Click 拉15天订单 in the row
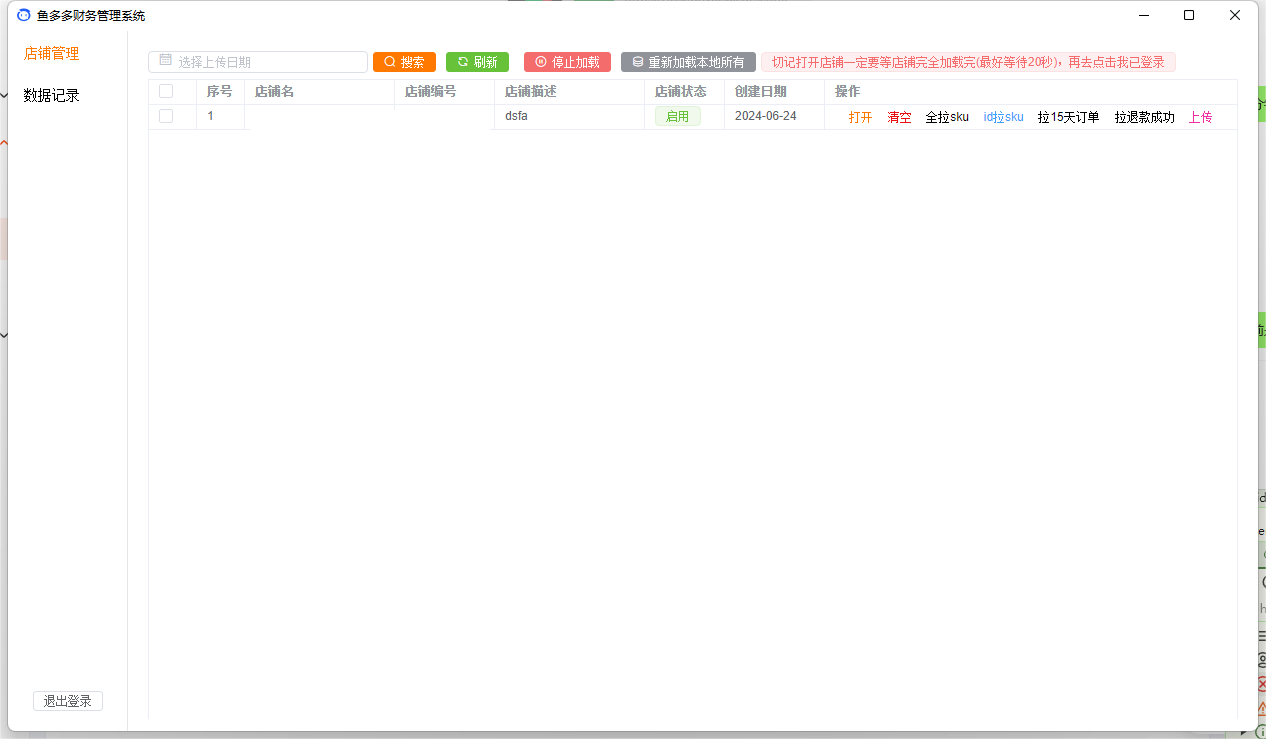 (1068, 117)
